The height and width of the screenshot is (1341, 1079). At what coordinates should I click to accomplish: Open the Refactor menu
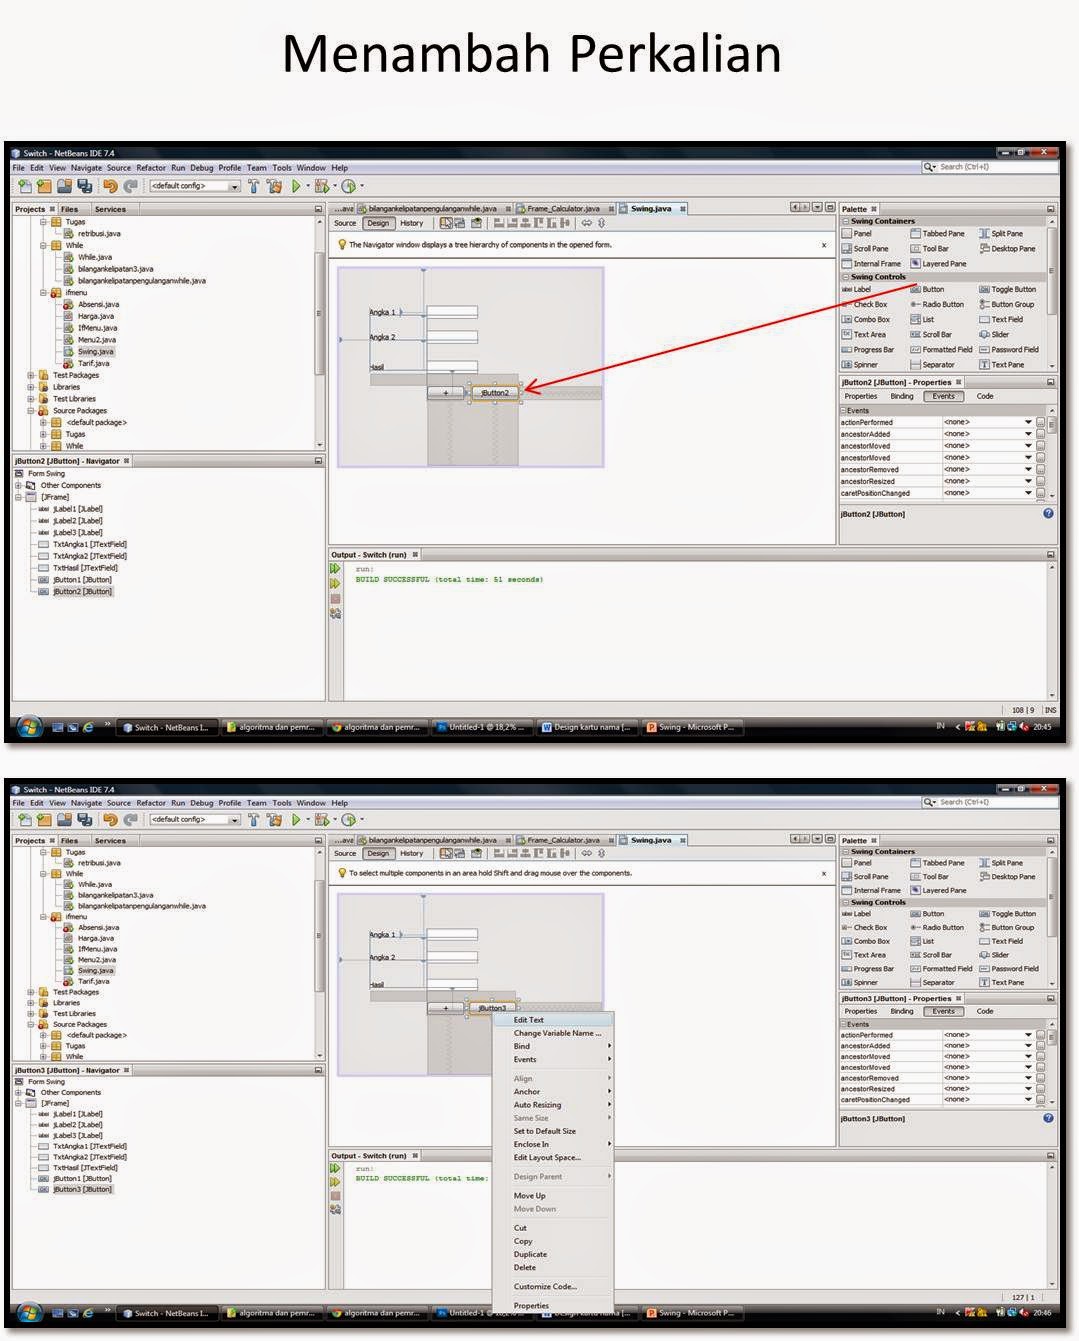click(151, 167)
